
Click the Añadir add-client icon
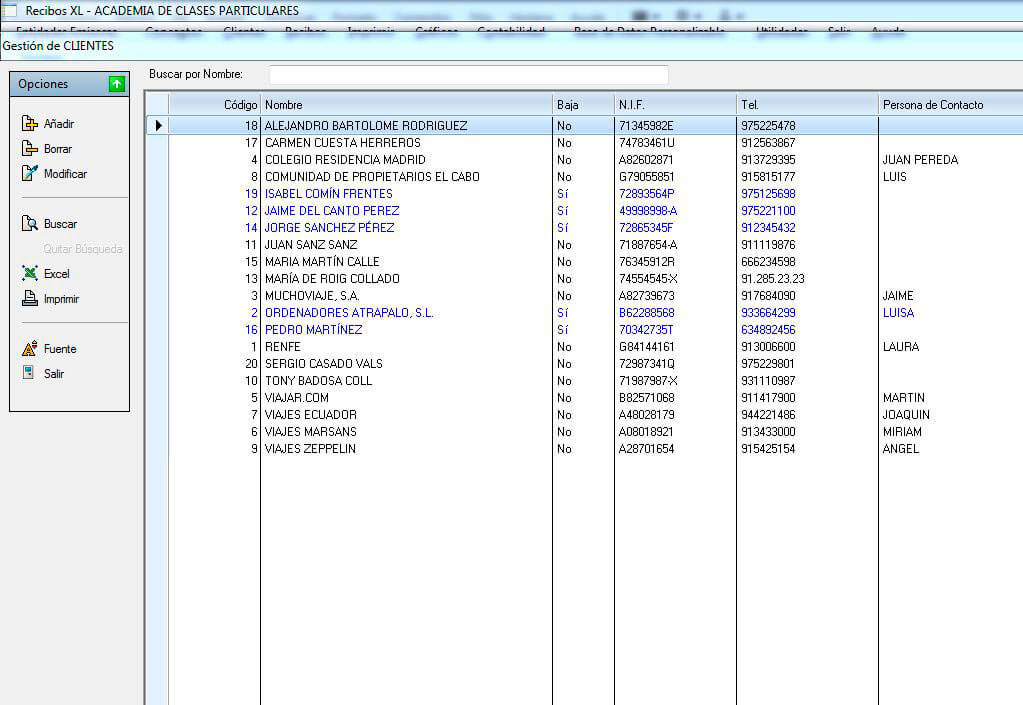[x=30, y=124]
